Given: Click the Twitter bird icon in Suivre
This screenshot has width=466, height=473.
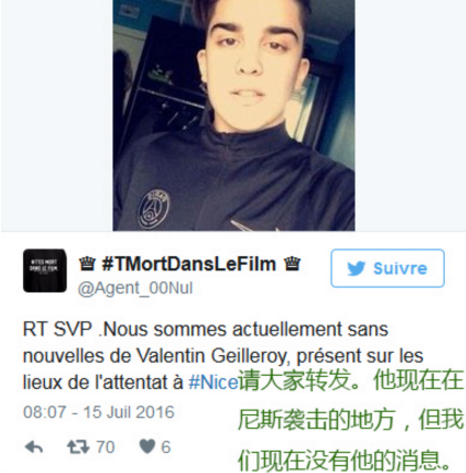Looking at the screenshot, I should pyautogui.click(x=356, y=269).
